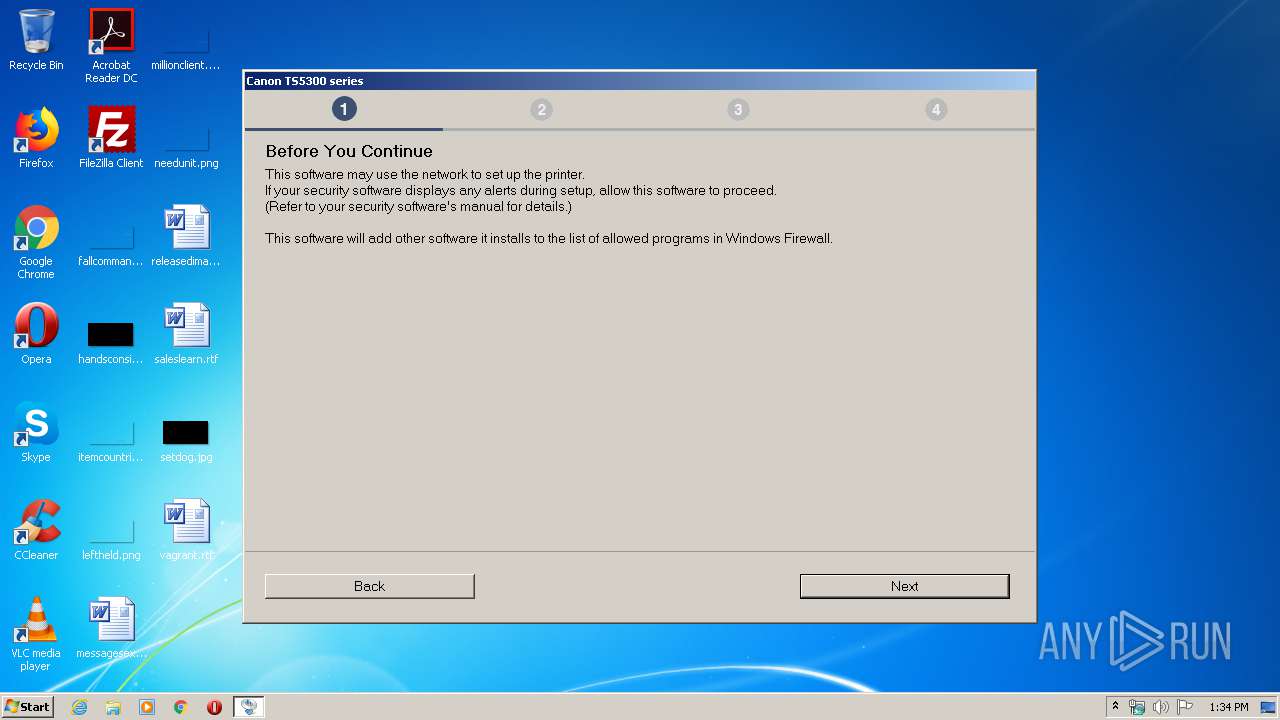
Task: Select step 3 circle indicator
Action: [x=738, y=109]
